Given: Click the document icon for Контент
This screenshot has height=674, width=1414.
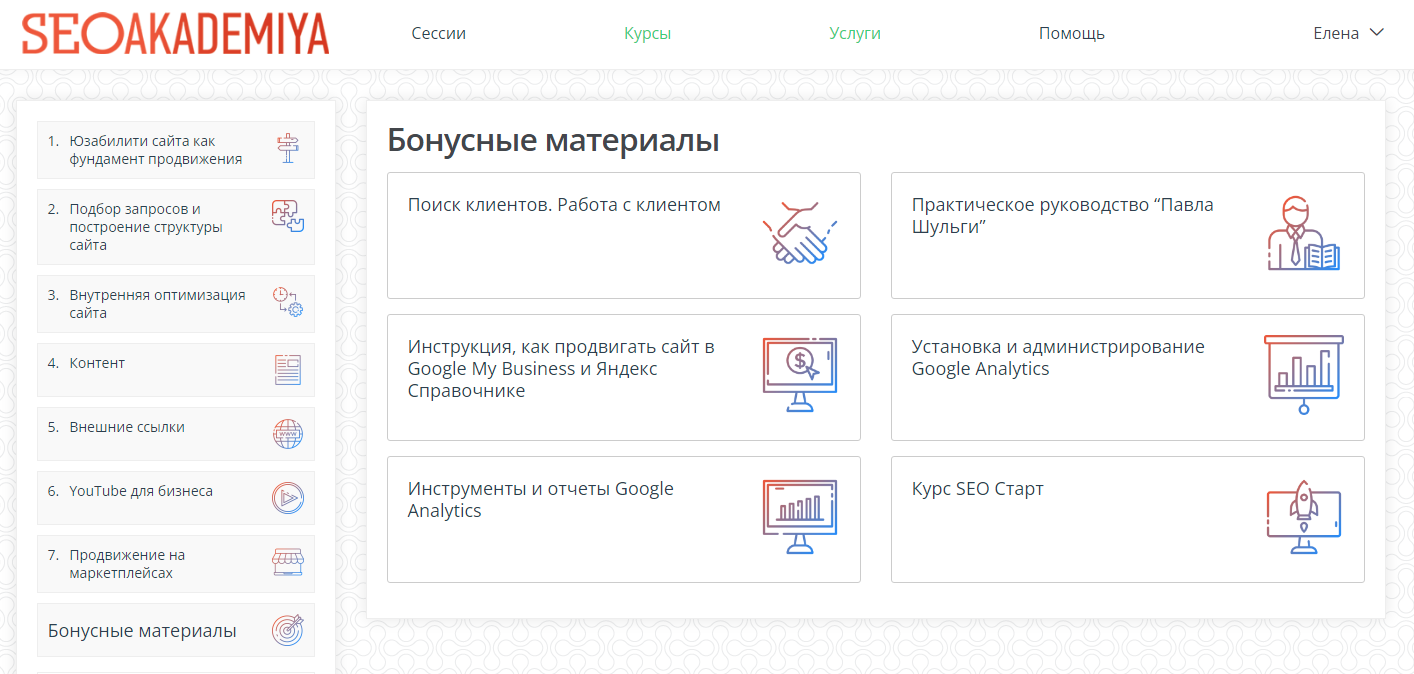Looking at the screenshot, I should (288, 370).
